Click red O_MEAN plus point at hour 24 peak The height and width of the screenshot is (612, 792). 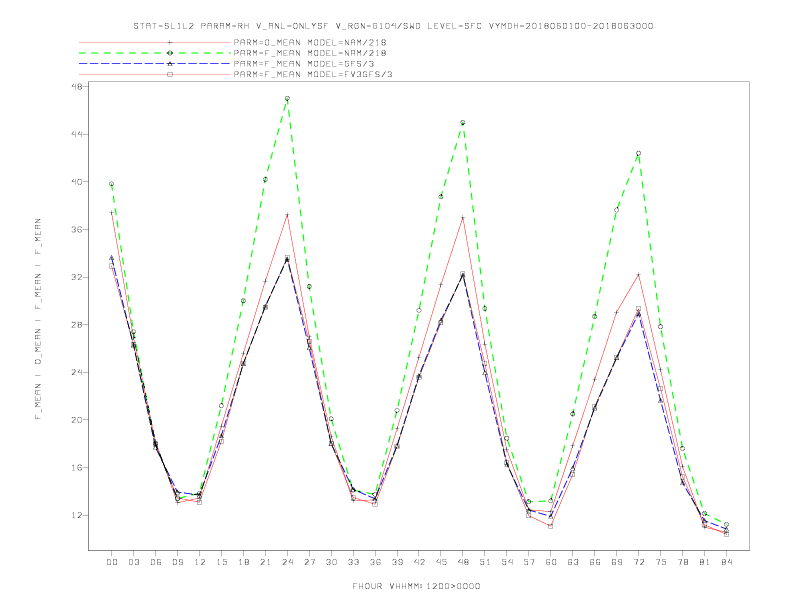coord(287,215)
